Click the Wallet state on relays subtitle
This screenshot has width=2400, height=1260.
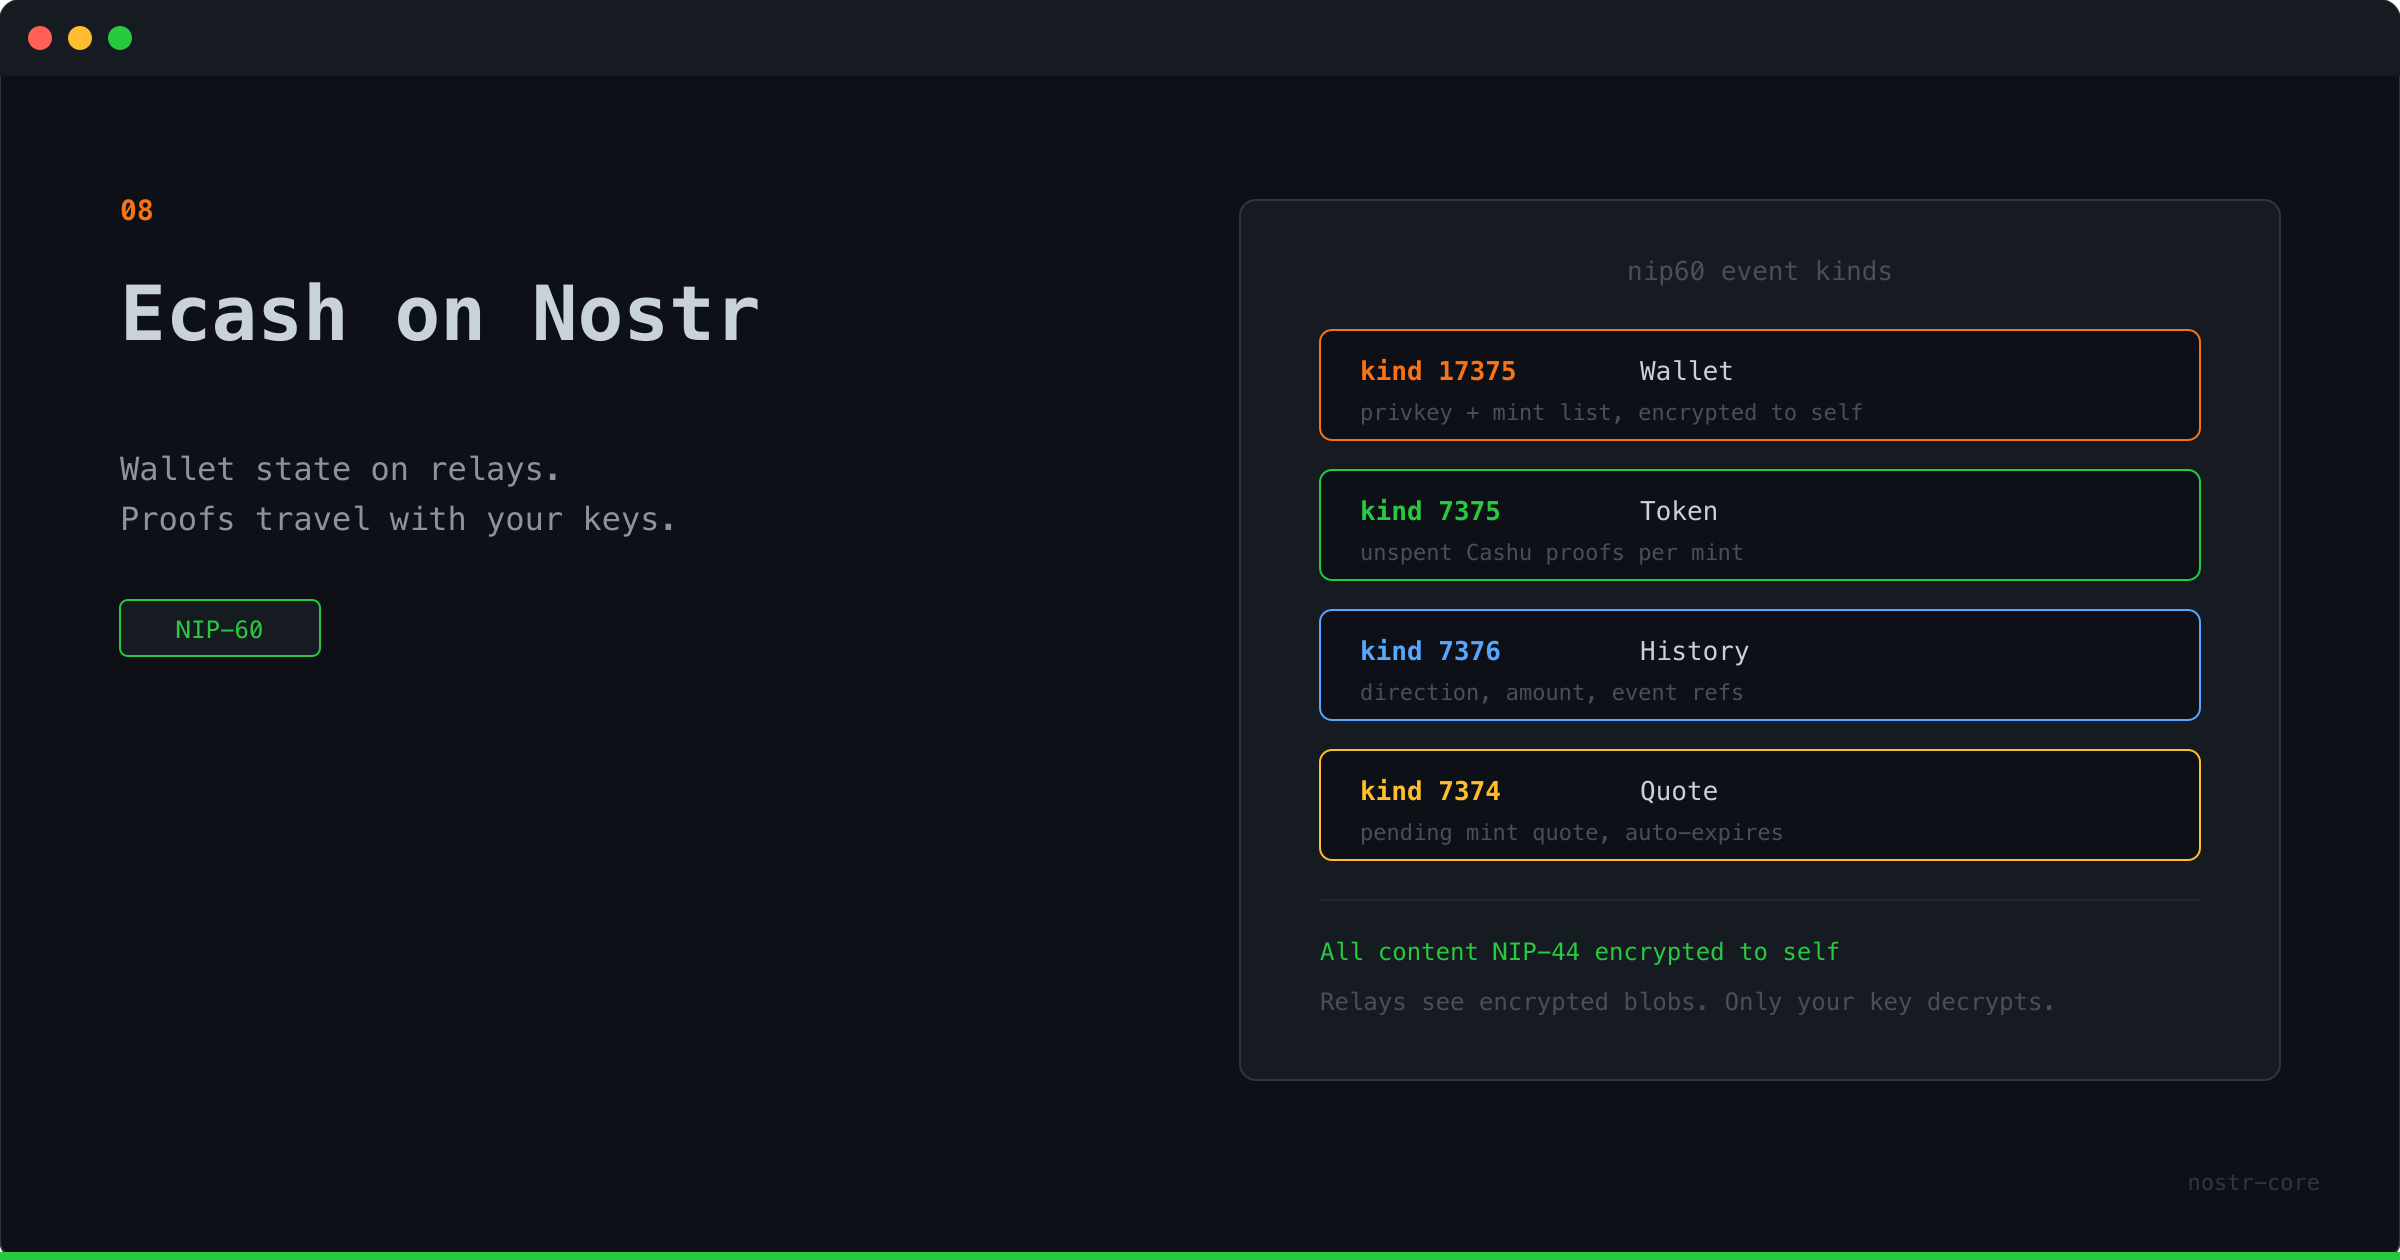[x=339, y=468]
